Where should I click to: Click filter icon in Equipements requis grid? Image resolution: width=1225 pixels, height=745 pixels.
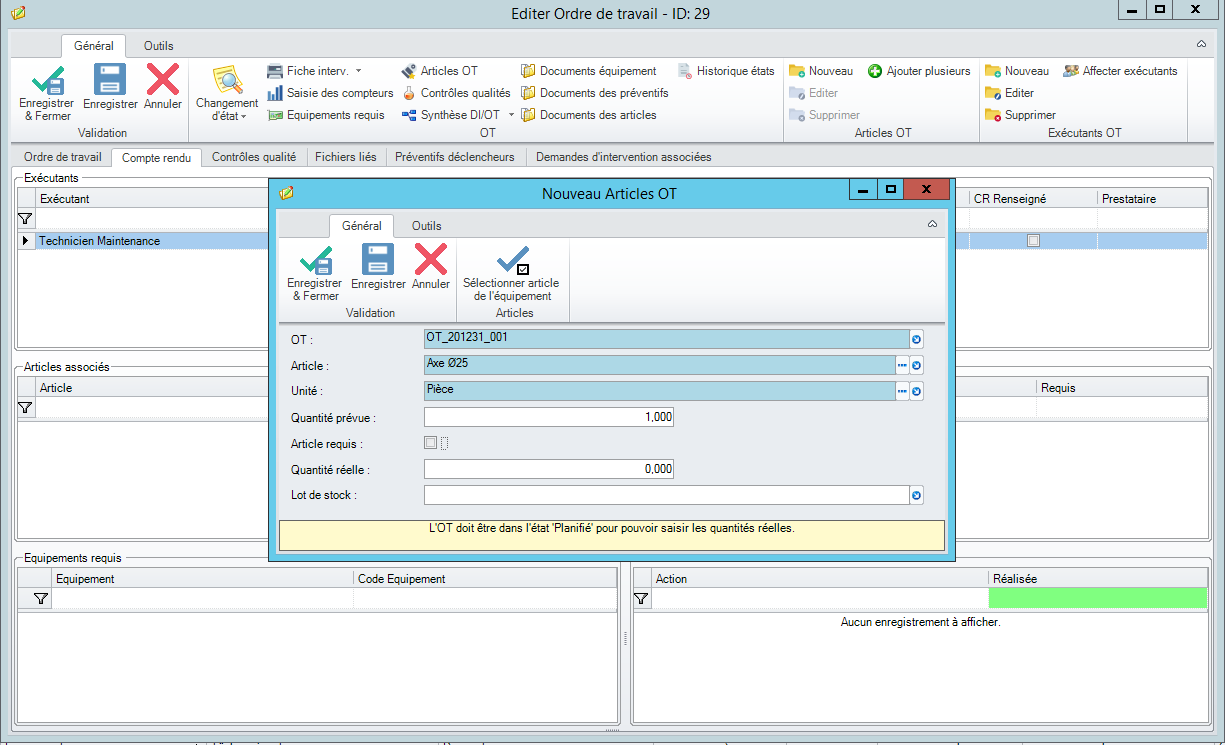[41, 598]
